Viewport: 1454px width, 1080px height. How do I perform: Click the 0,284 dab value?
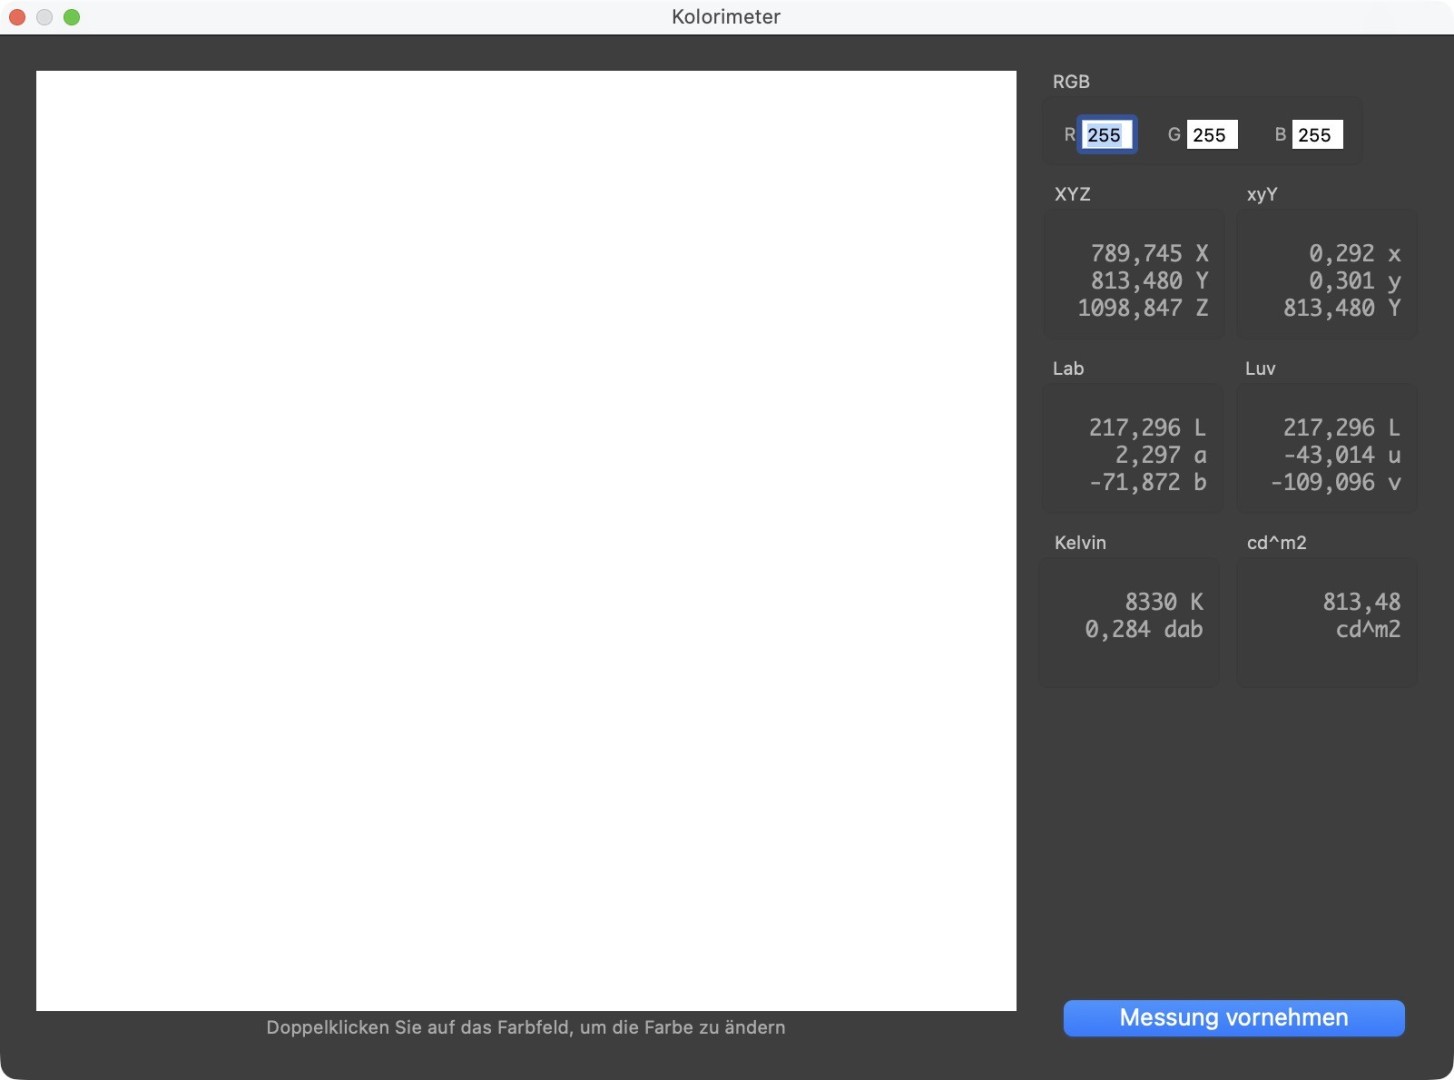1143,629
